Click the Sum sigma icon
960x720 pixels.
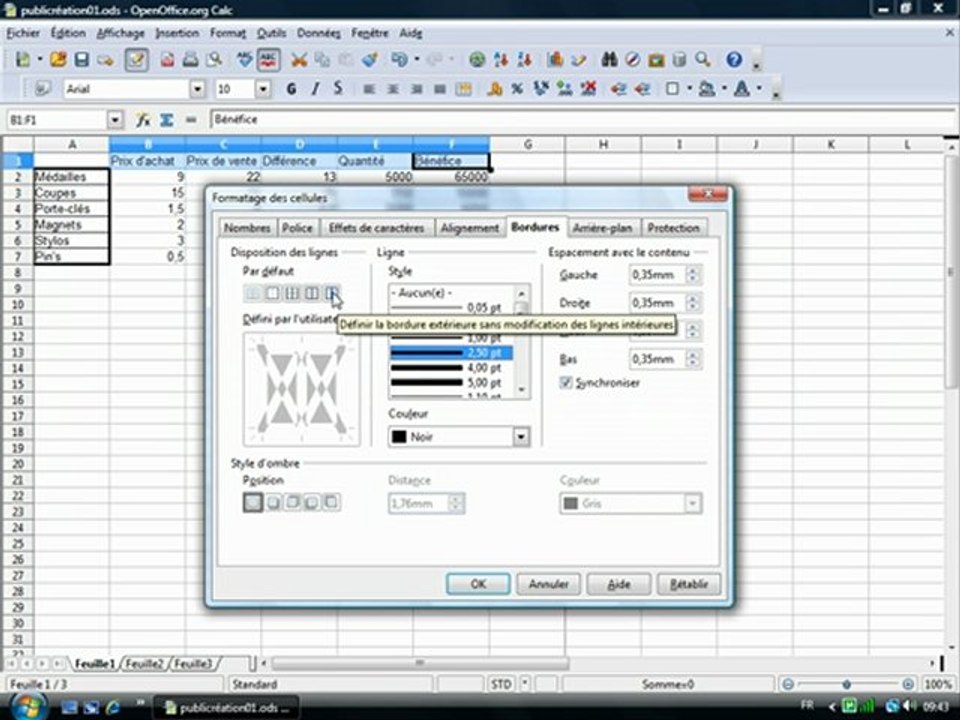pos(166,120)
